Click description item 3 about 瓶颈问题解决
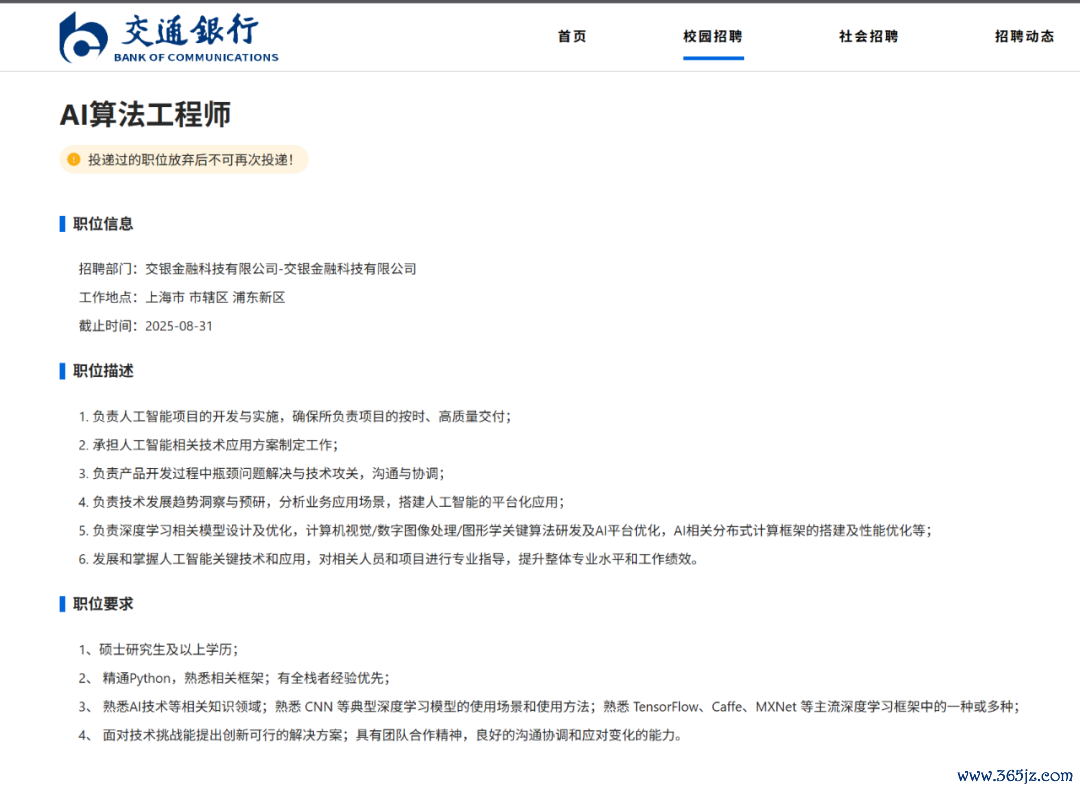Viewport: 1080px width, 791px height. click(262, 474)
